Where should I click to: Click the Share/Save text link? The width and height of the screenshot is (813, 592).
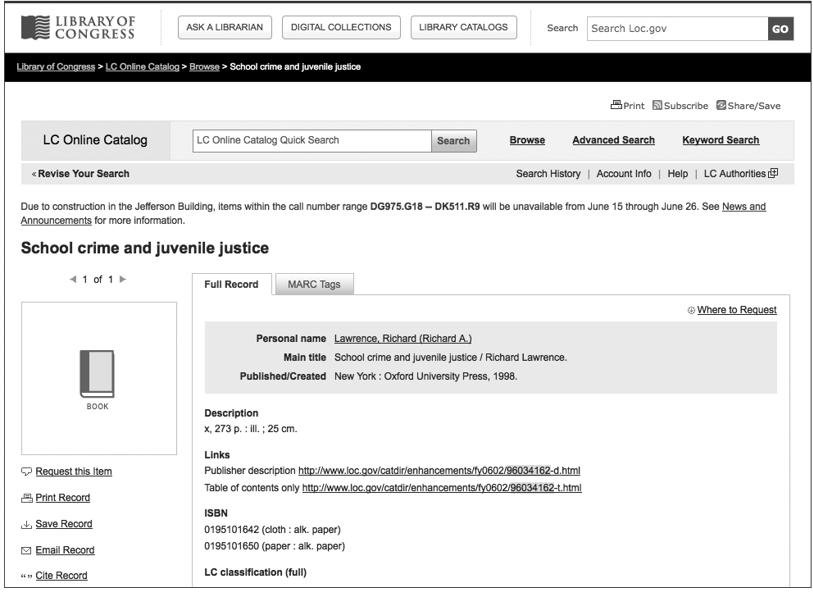click(x=754, y=106)
